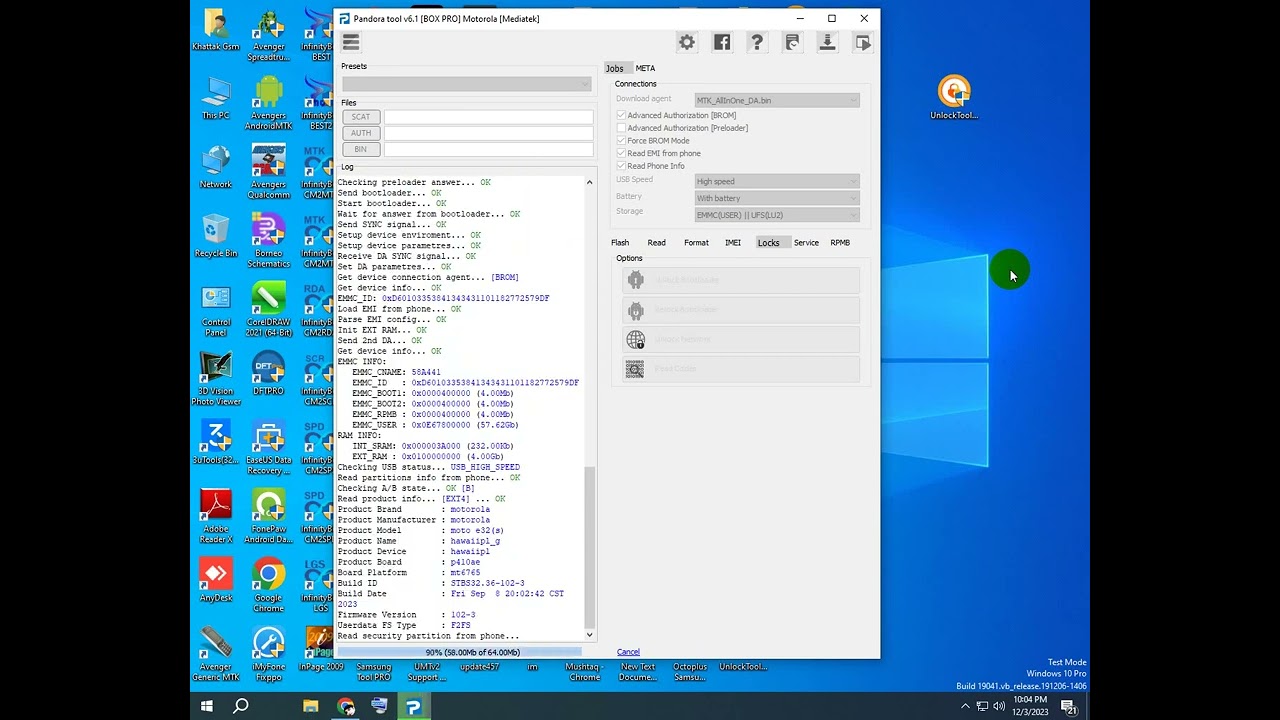Screen dimensions: 1280x720
Task: Click the exit arrow icon in toolbar
Action: click(862, 42)
